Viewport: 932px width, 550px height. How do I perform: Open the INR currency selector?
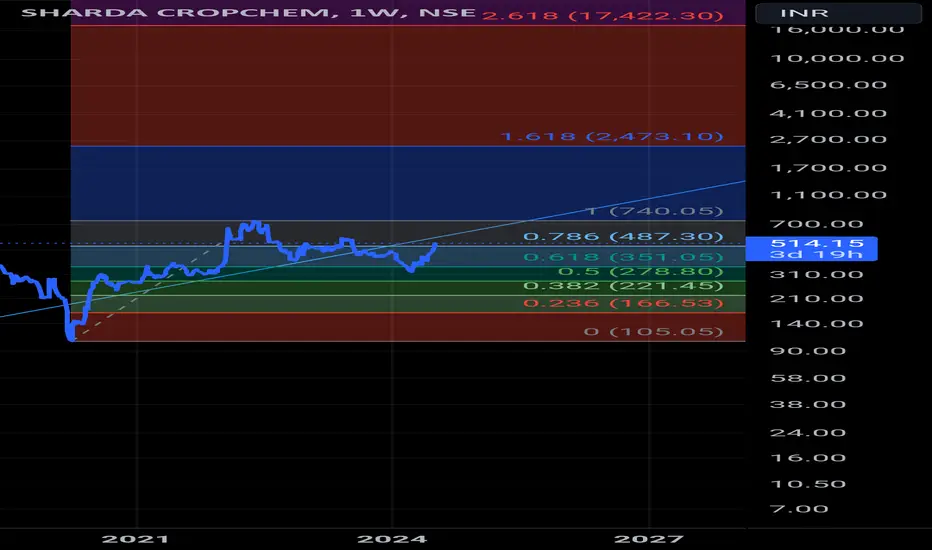tap(838, 13)
